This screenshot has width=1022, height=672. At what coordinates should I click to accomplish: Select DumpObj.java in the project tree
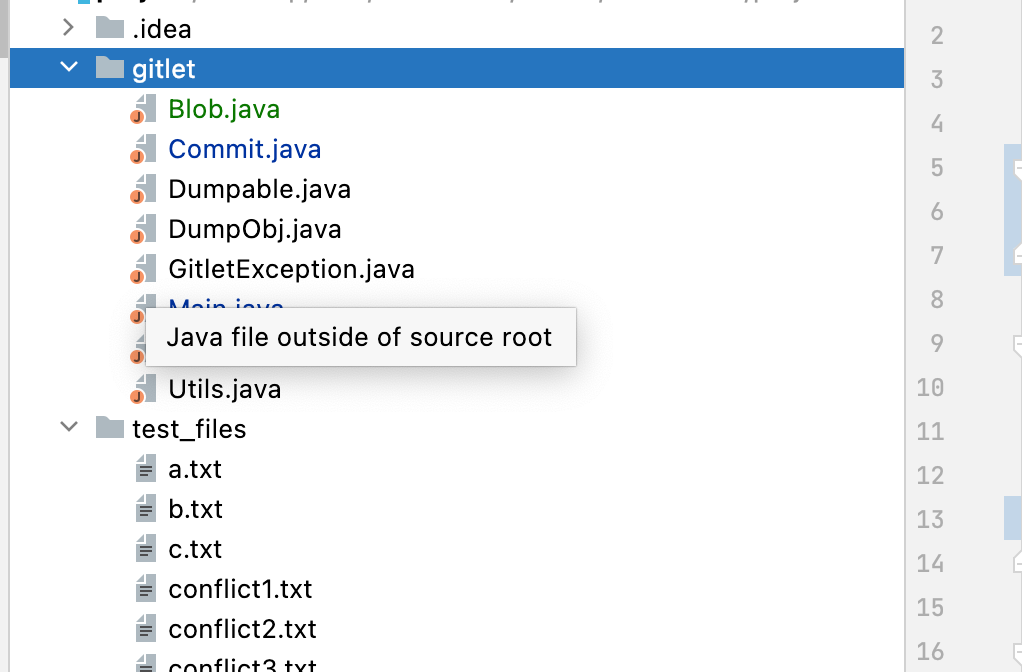point(255,229)
